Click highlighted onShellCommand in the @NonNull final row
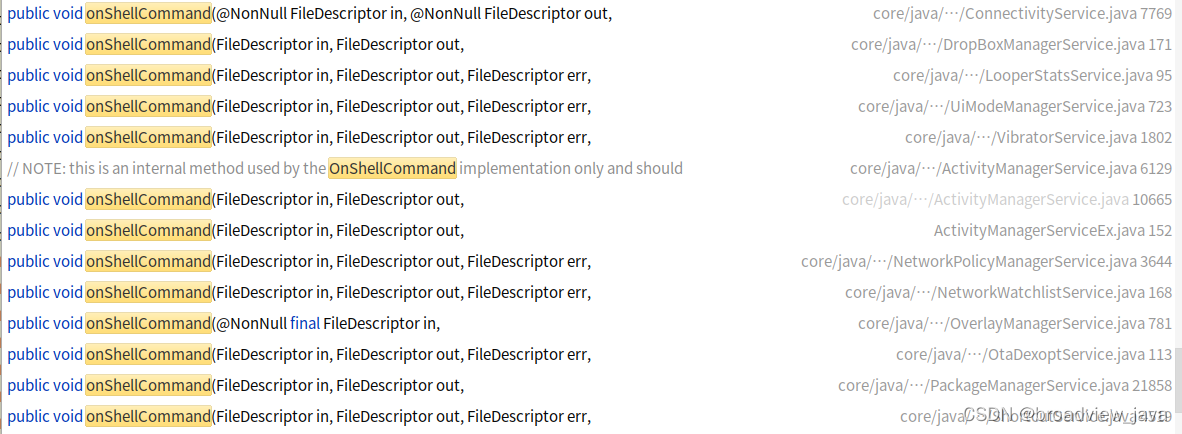Image resolution: width=1182 pixels, height=434 pixels. tap(149, 323)
